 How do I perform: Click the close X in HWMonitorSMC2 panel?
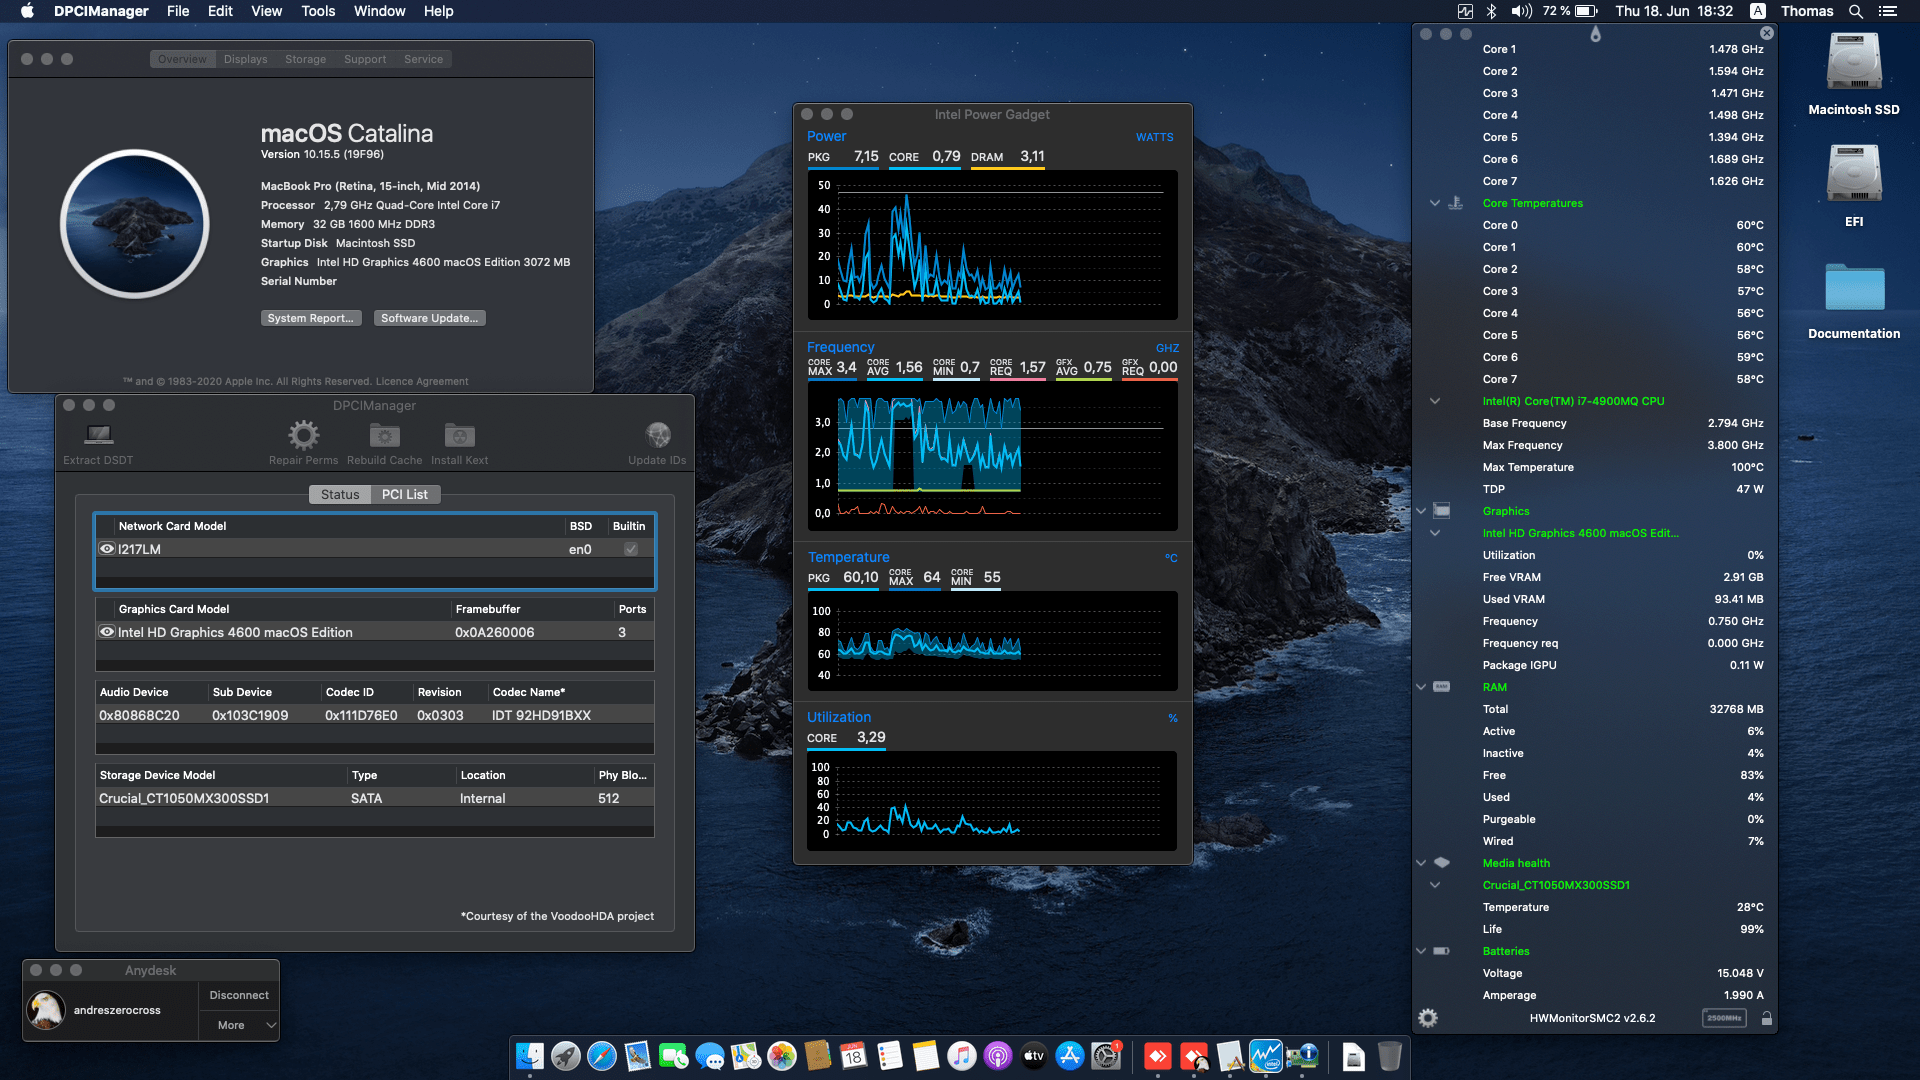pos(1767,33)
